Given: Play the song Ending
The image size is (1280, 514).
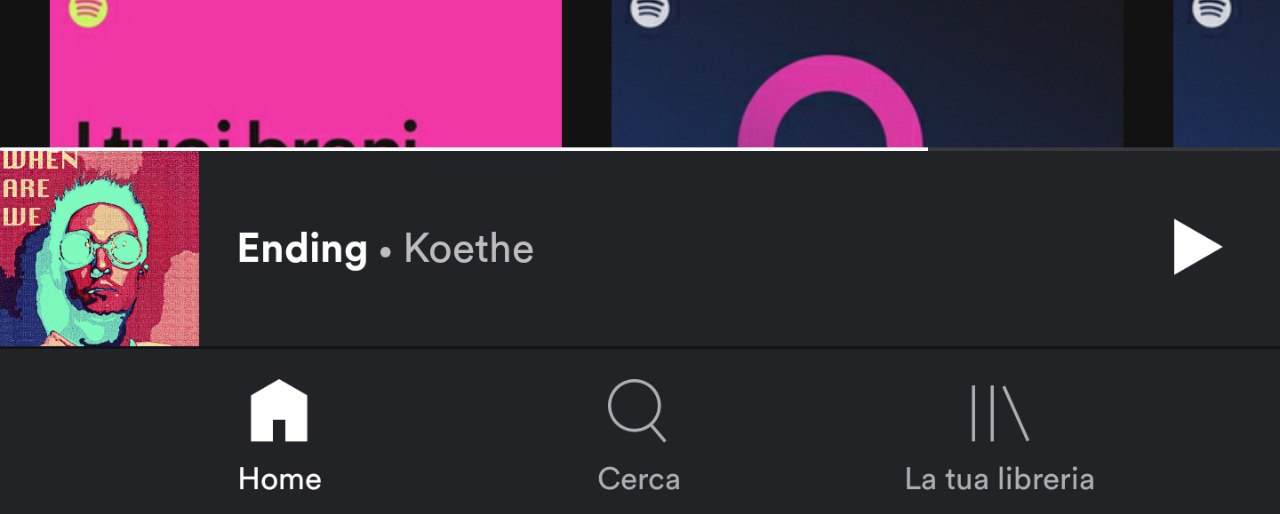Looking at the screenshot, I should [x=1197, y=248].
